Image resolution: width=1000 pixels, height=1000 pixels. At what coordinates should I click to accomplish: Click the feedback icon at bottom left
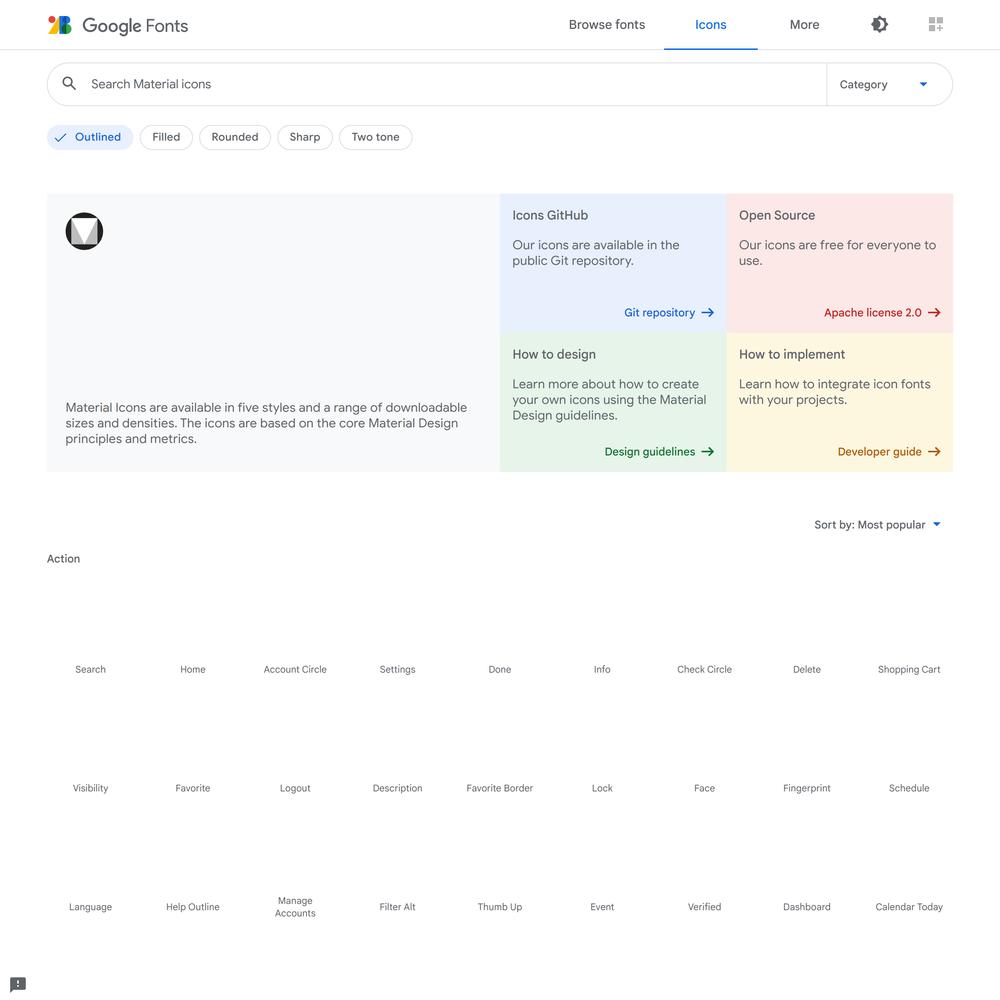point(18,984)
